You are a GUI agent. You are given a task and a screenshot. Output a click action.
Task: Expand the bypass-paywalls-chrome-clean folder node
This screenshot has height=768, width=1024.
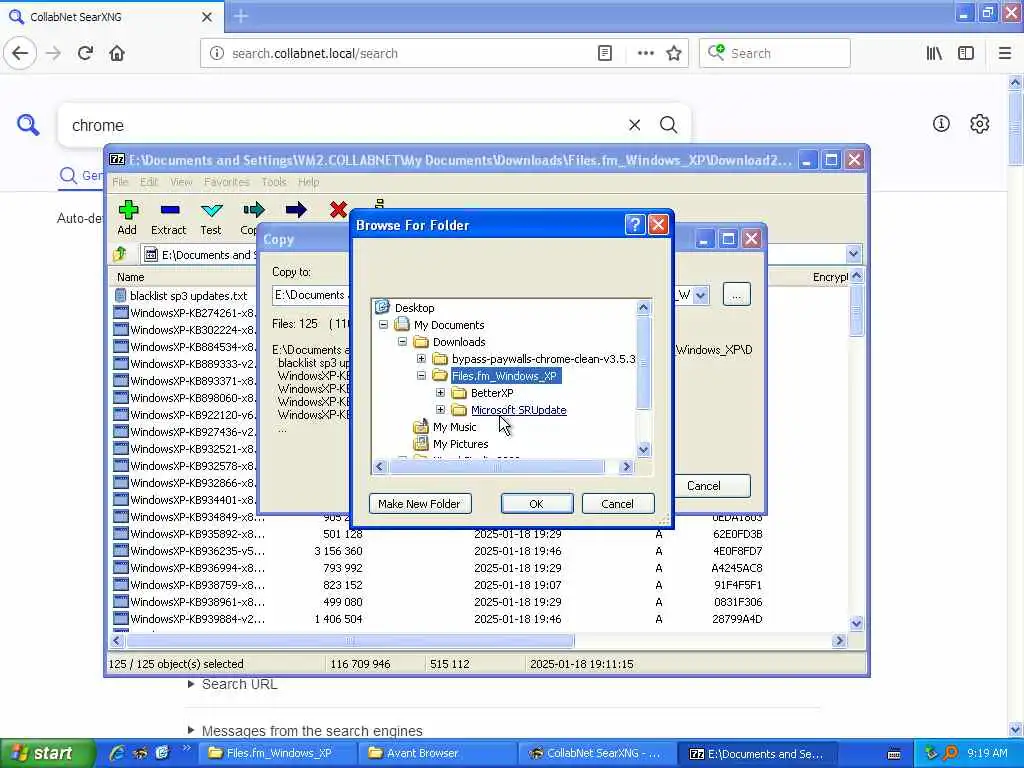pos(421,359)
